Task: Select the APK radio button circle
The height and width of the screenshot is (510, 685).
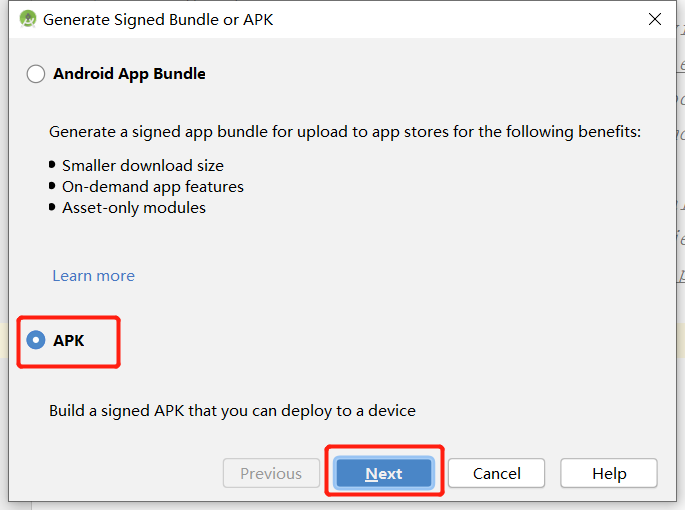Action: [x=36, y=341]
